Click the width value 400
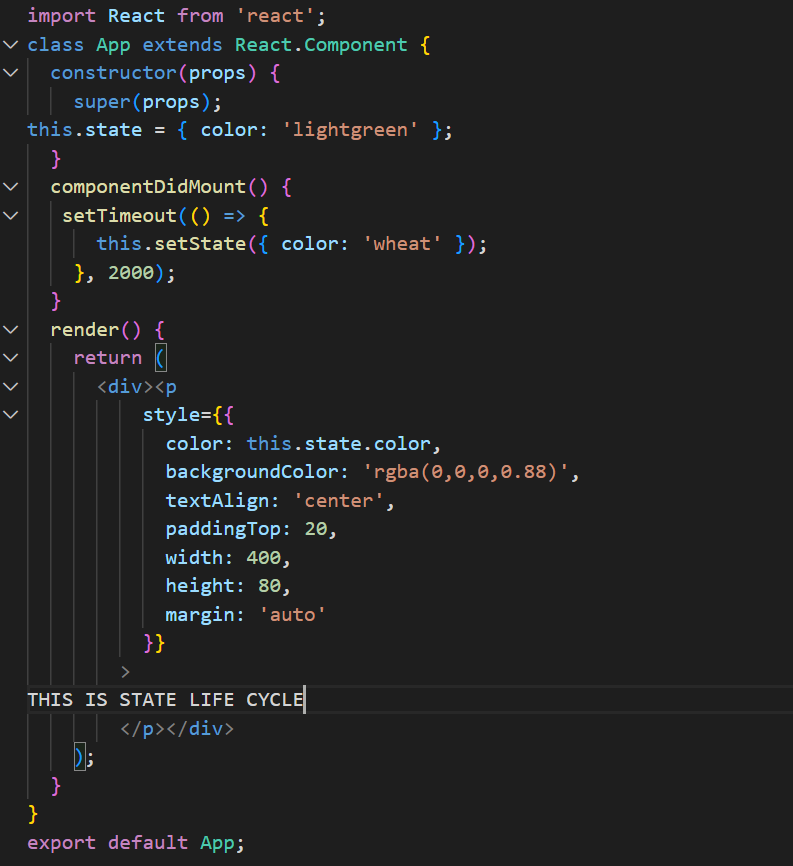The image size is (793, 866). point(263,558)
